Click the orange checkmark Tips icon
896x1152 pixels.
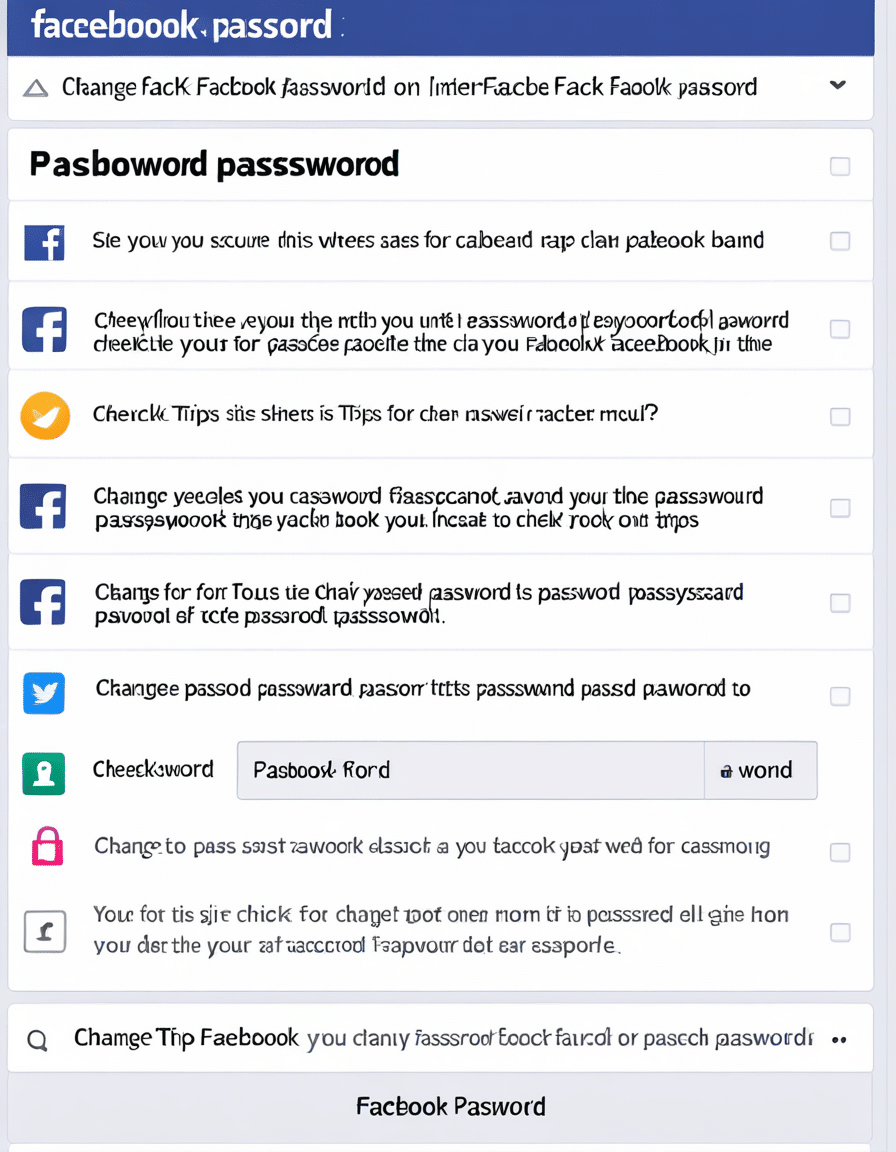(x=46, y=416)
